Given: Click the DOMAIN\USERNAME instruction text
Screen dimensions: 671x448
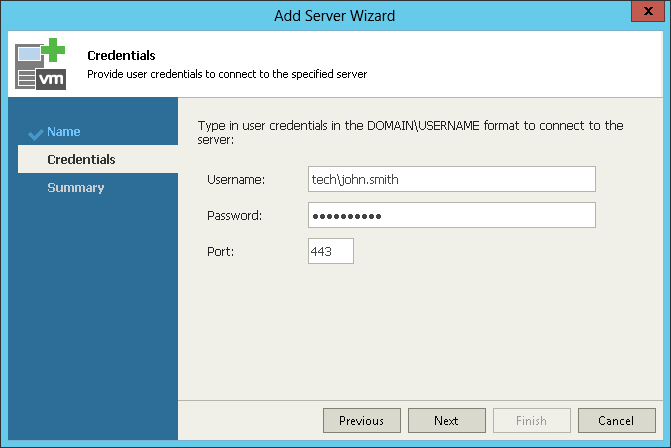Looking at the screenshot, I should coord(410,132).
